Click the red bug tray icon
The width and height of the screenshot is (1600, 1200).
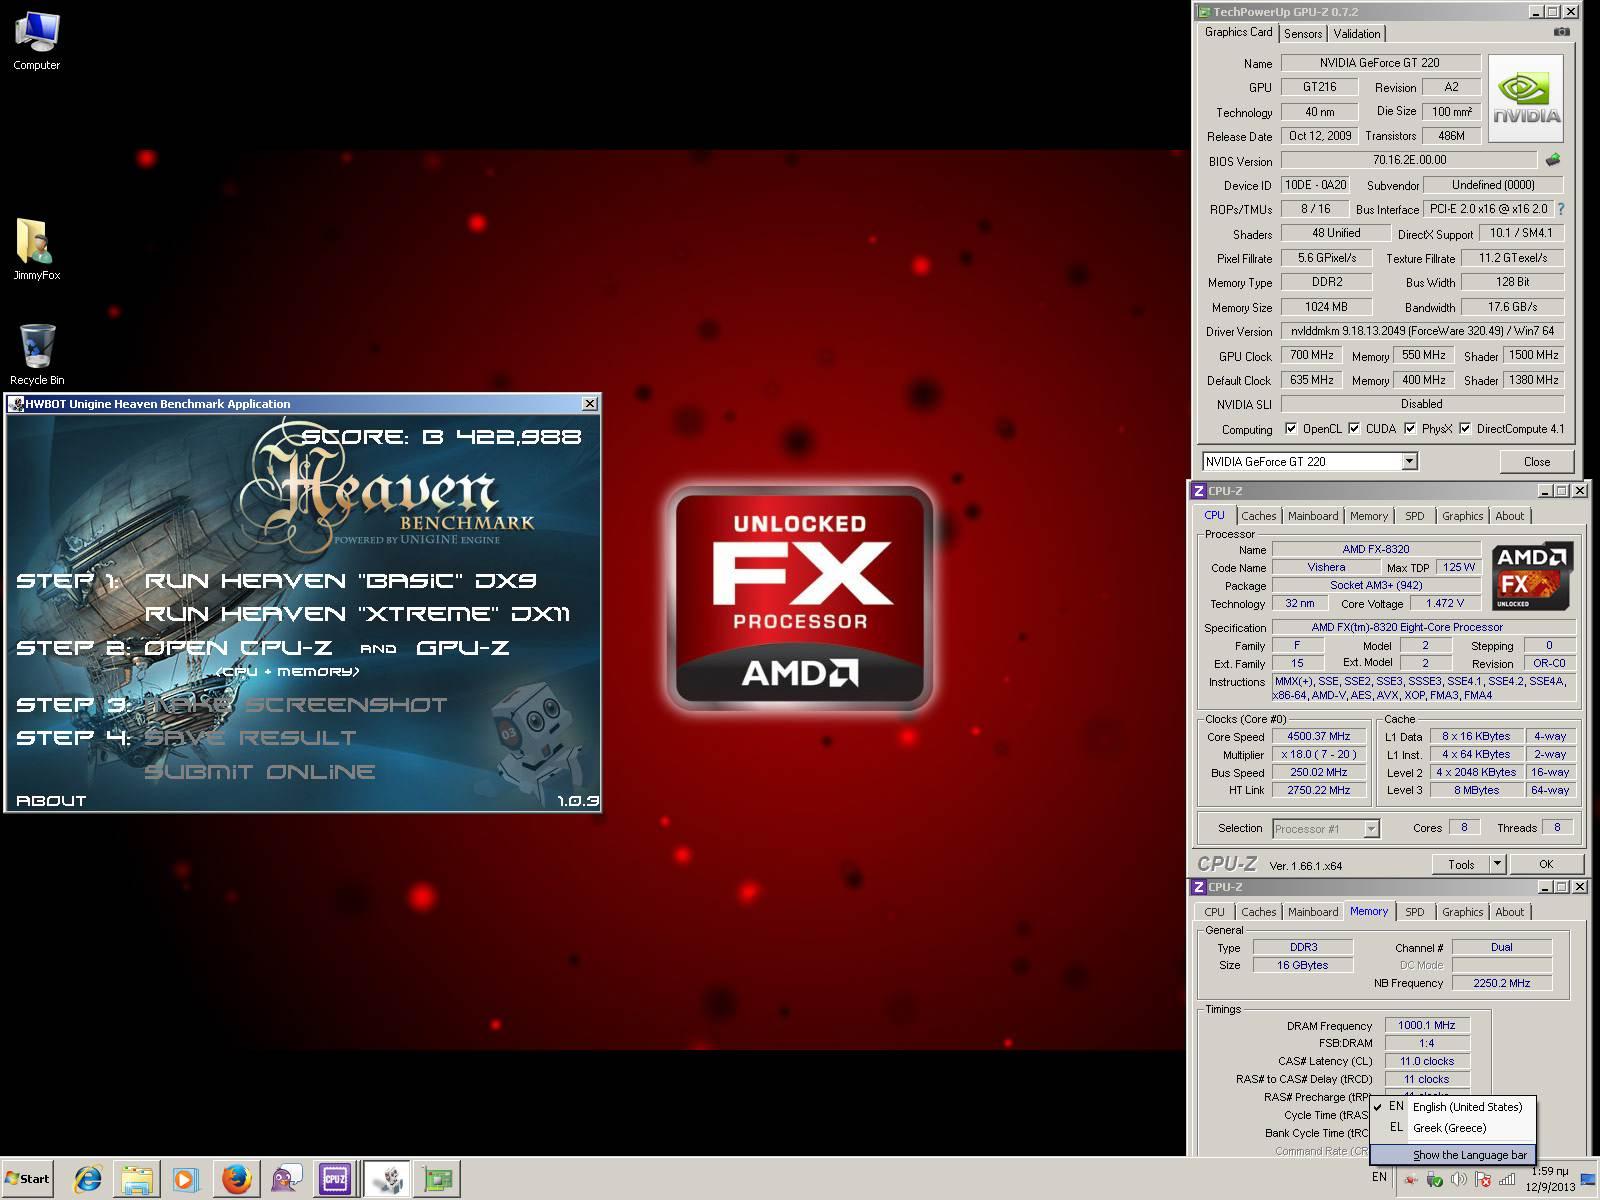(1410, 1180)
